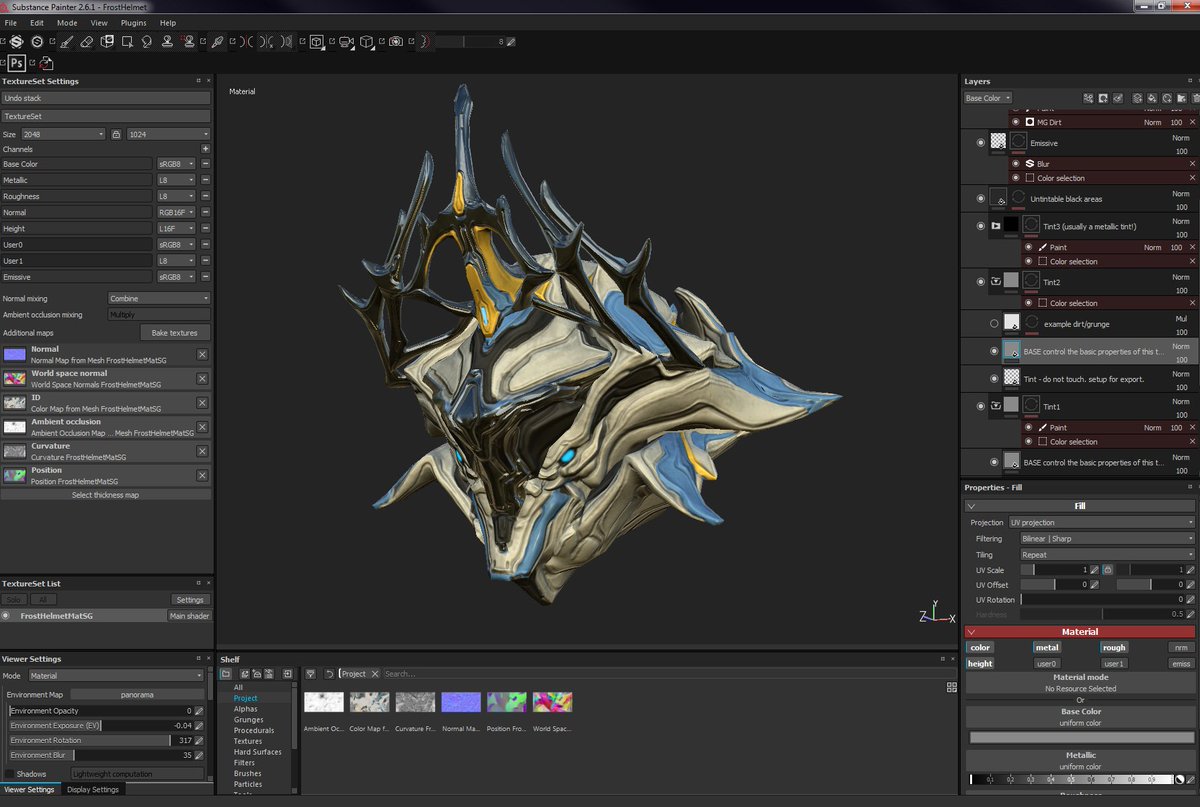Select the Eraser tool in toolbar

point(86,42)
